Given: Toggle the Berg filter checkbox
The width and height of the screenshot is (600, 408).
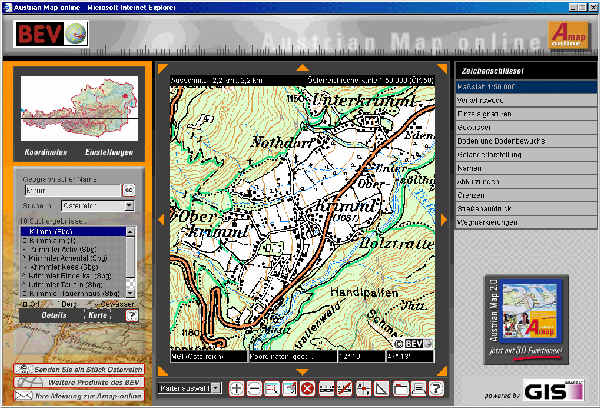Looking at the screenshot, I should tap(58, 305).
